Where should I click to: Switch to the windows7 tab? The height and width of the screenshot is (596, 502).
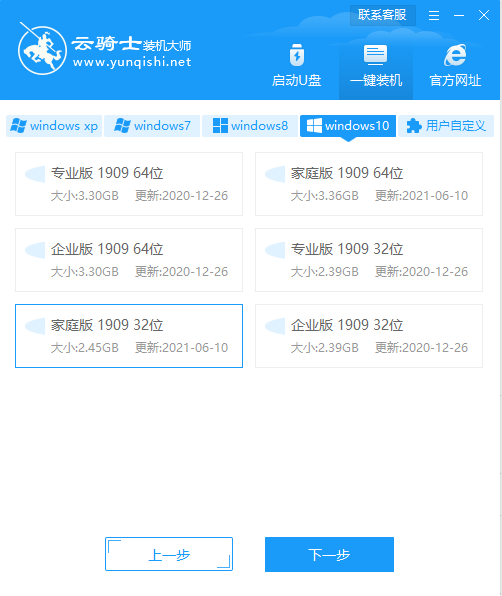152,126
